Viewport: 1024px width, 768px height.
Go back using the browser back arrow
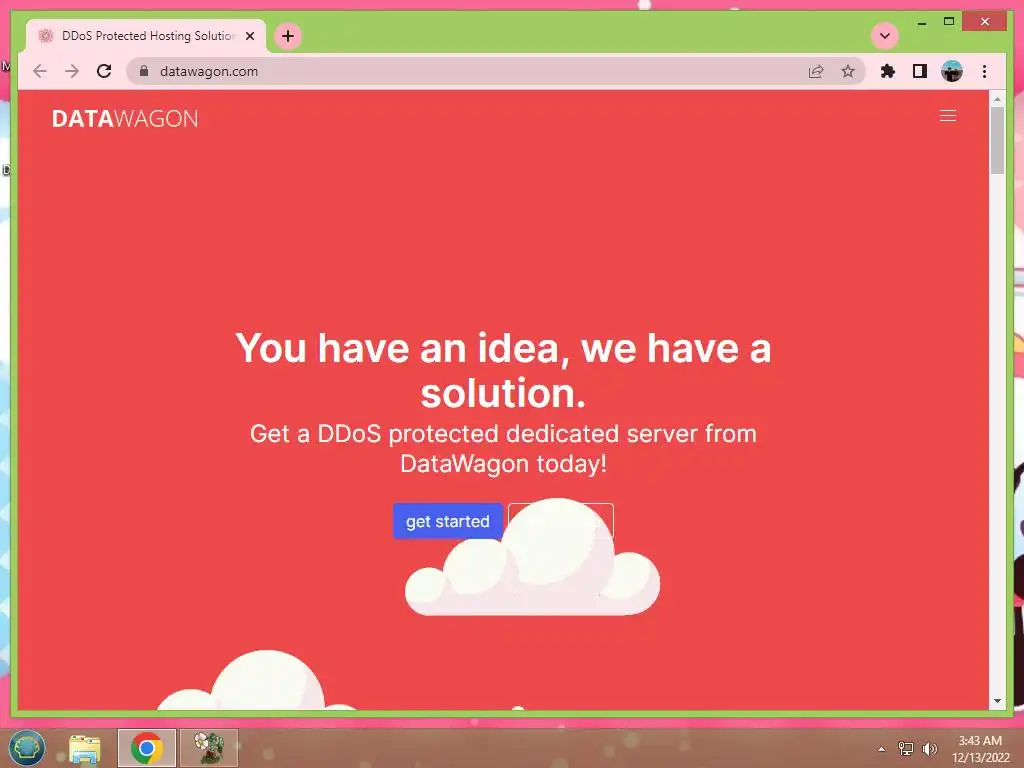(40, 71)
